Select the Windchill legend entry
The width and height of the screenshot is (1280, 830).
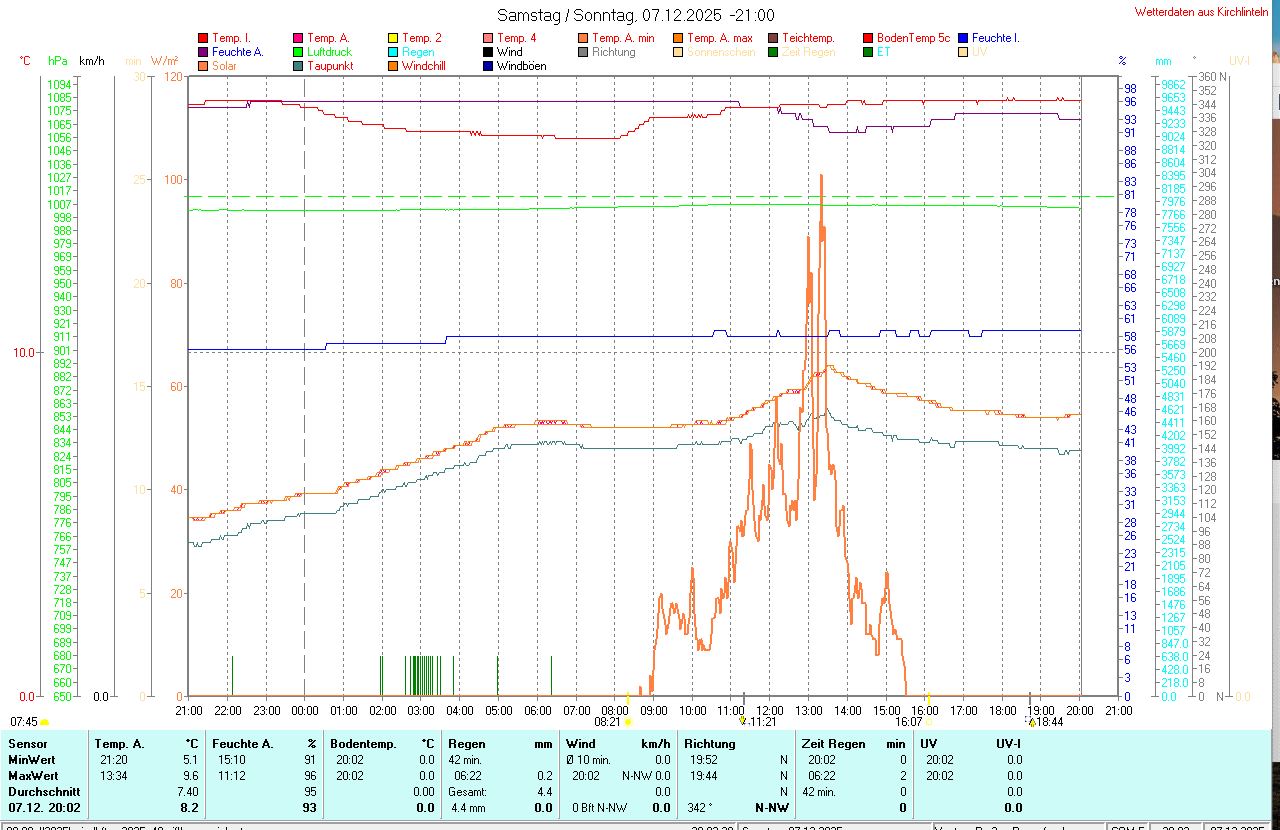[x=423, y=66]
